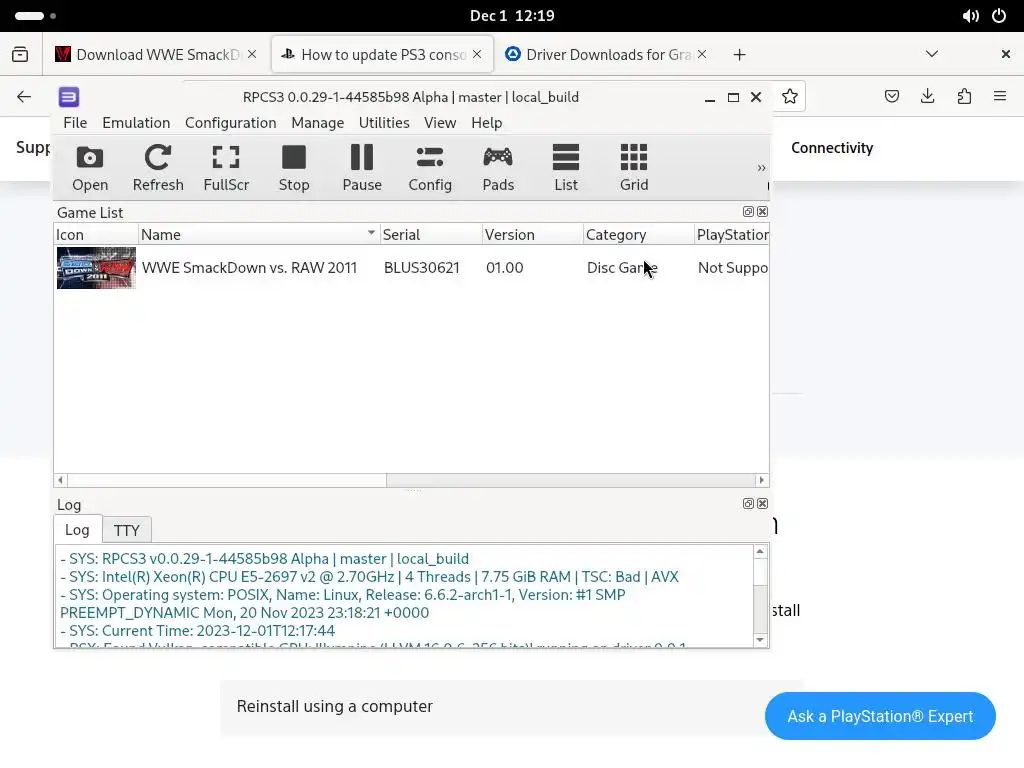Screen dimensions: 1024x768
Task: Open settings via the Config icon
Action: [x=430, y=168]
